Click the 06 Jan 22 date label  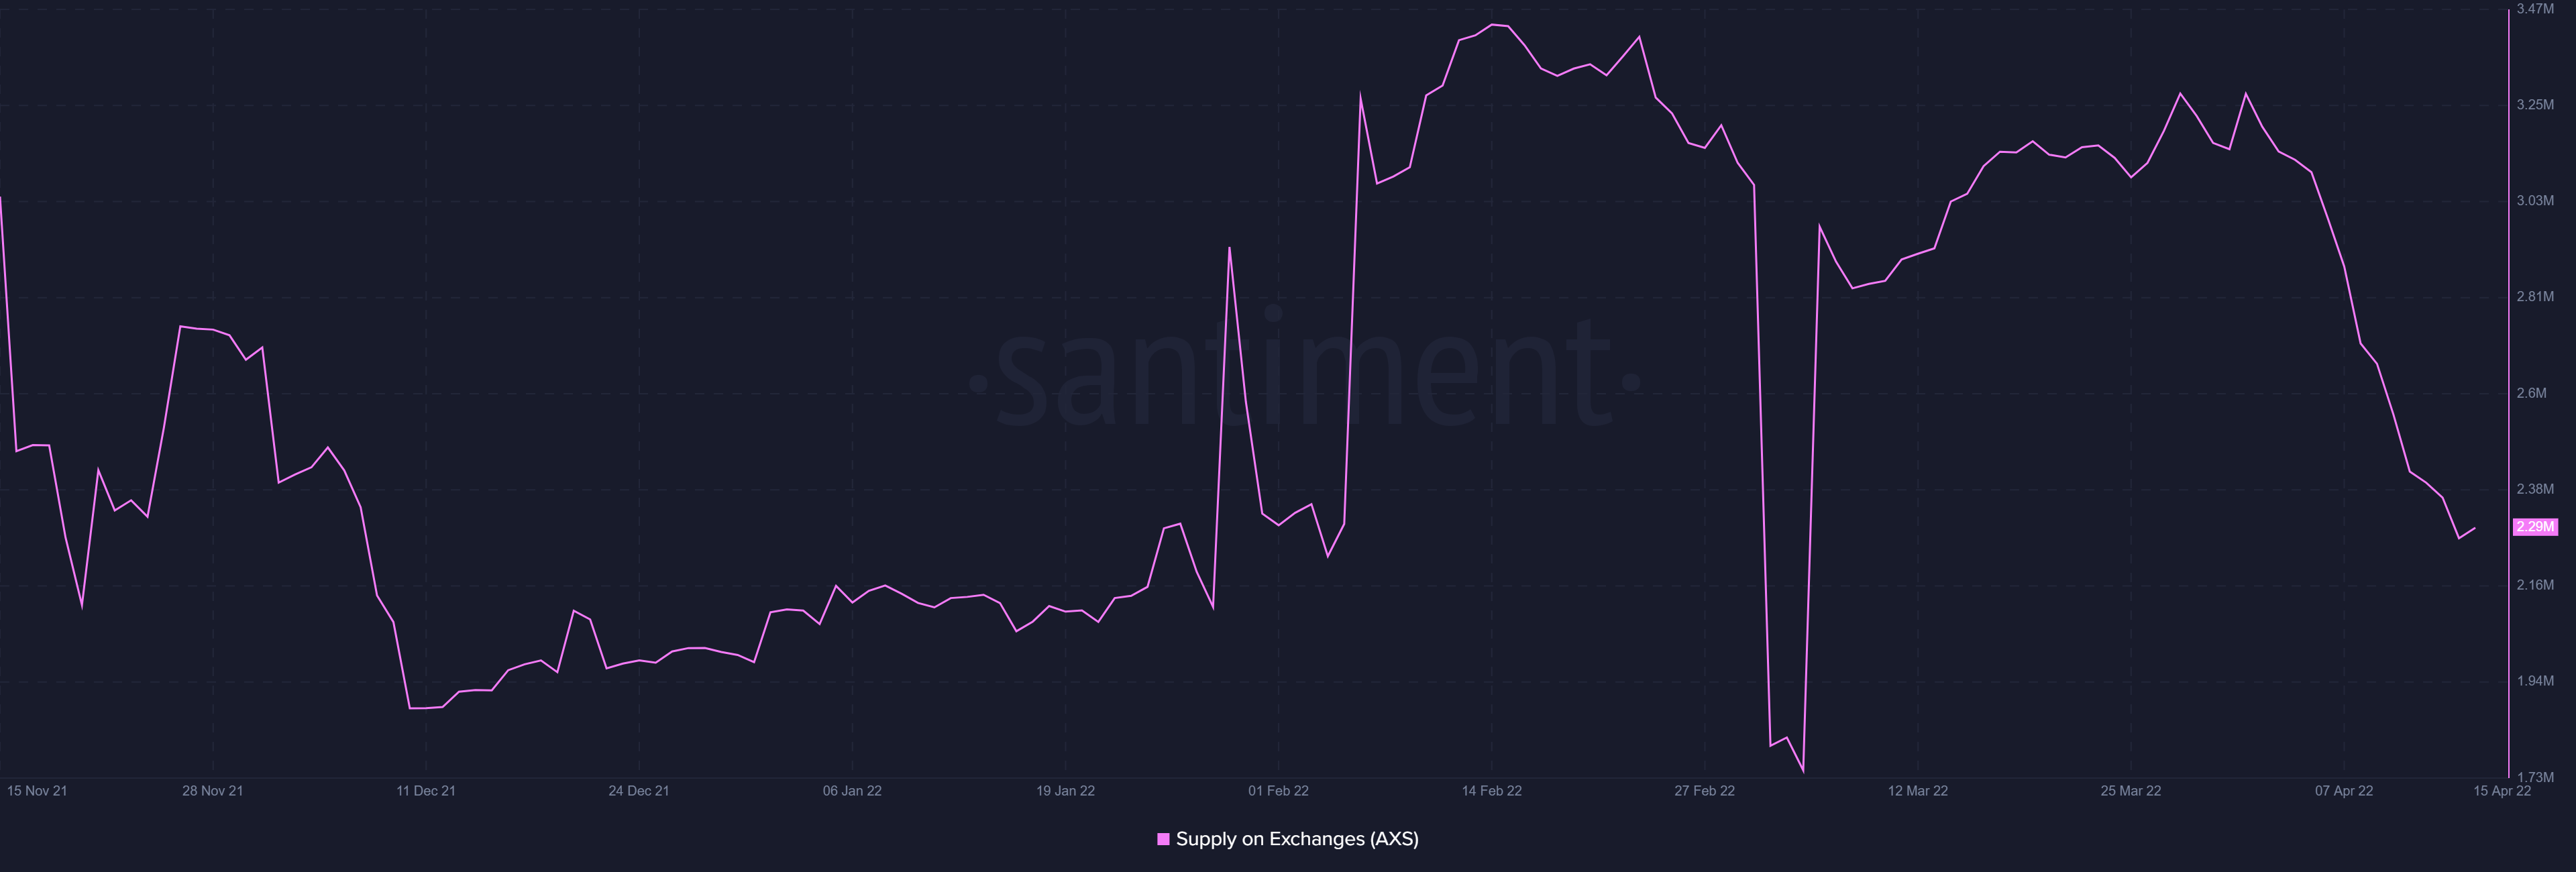tap(852, 791)
